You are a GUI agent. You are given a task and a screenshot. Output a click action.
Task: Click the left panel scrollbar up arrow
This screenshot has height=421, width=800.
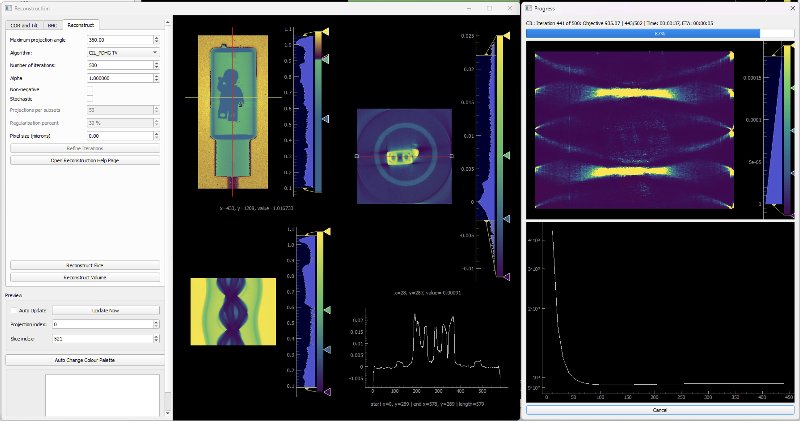168,23
